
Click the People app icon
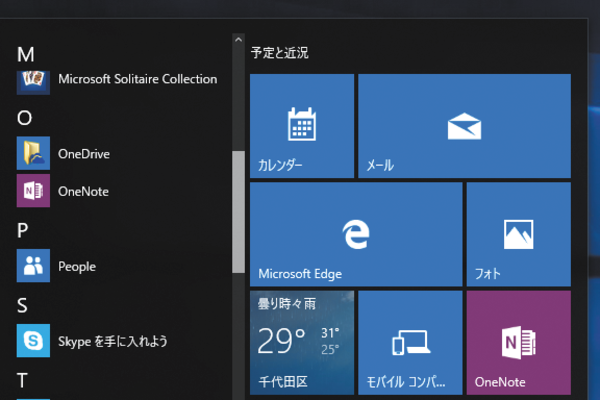point(33,266)
